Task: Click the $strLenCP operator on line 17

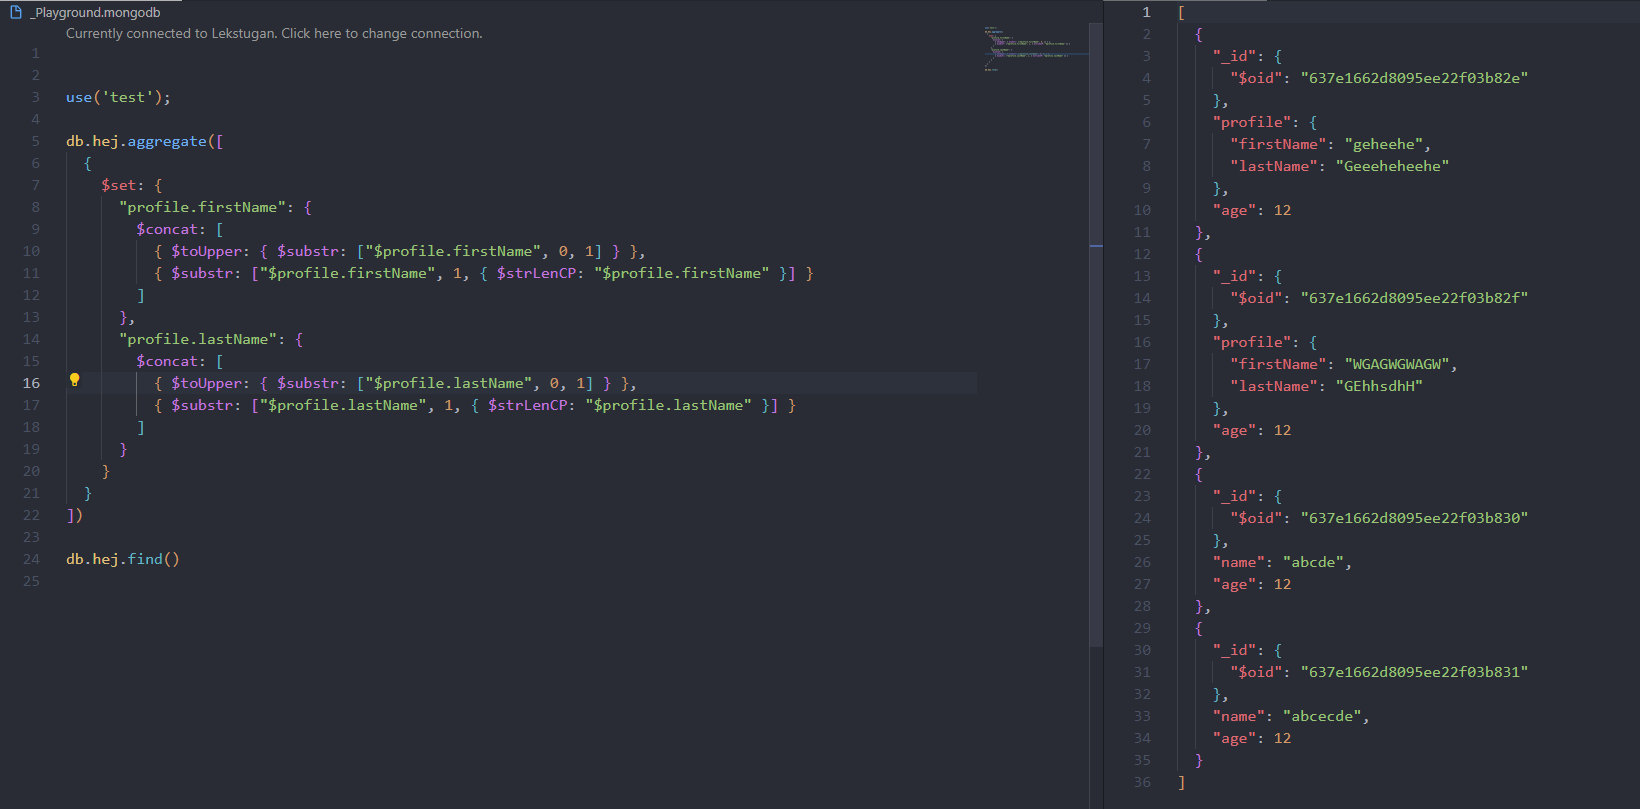Action: [x=526, y=405]
